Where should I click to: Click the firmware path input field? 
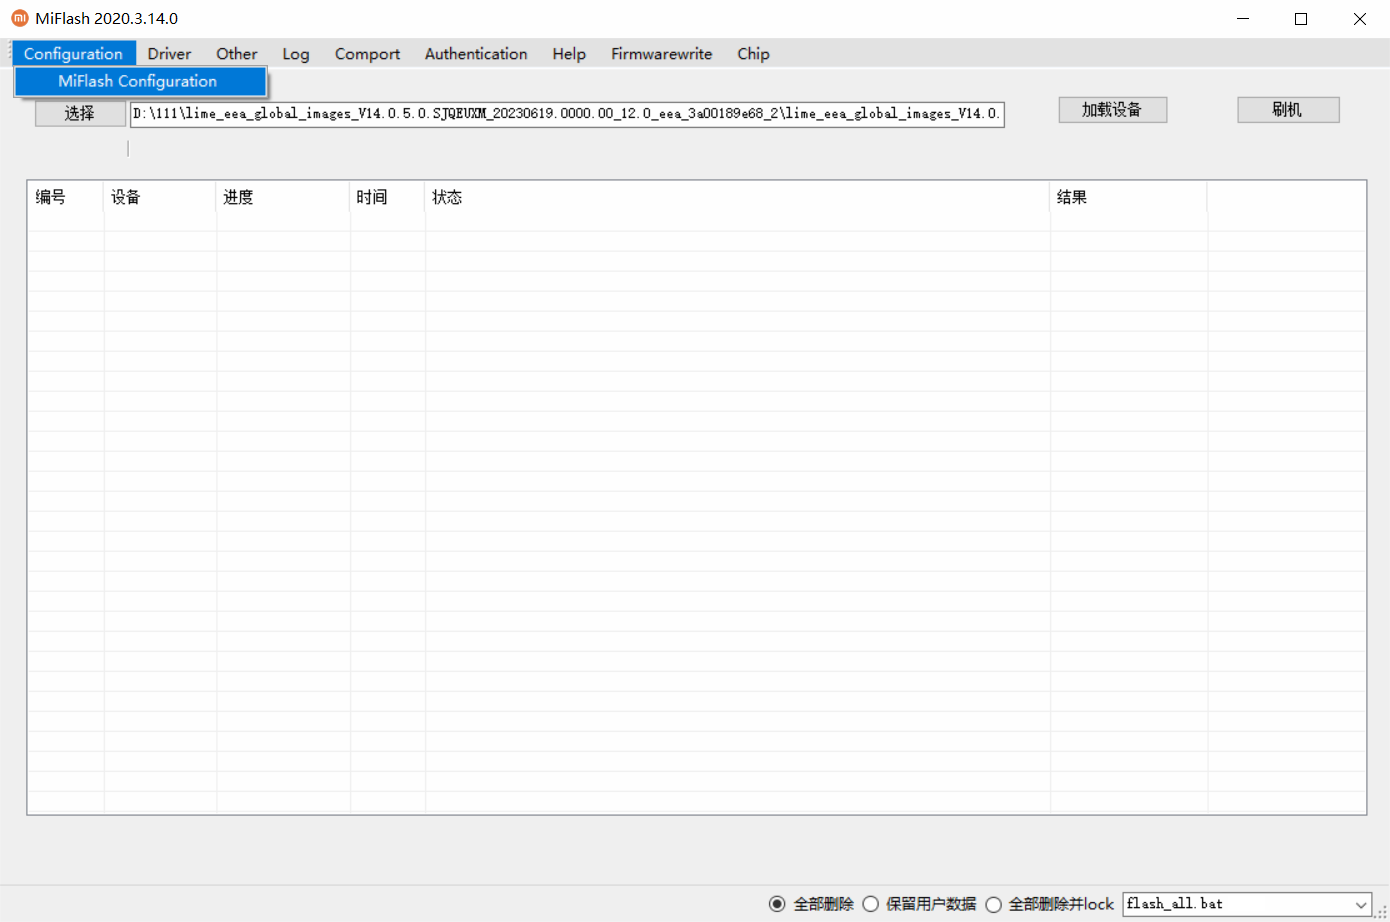pos(566,114)
